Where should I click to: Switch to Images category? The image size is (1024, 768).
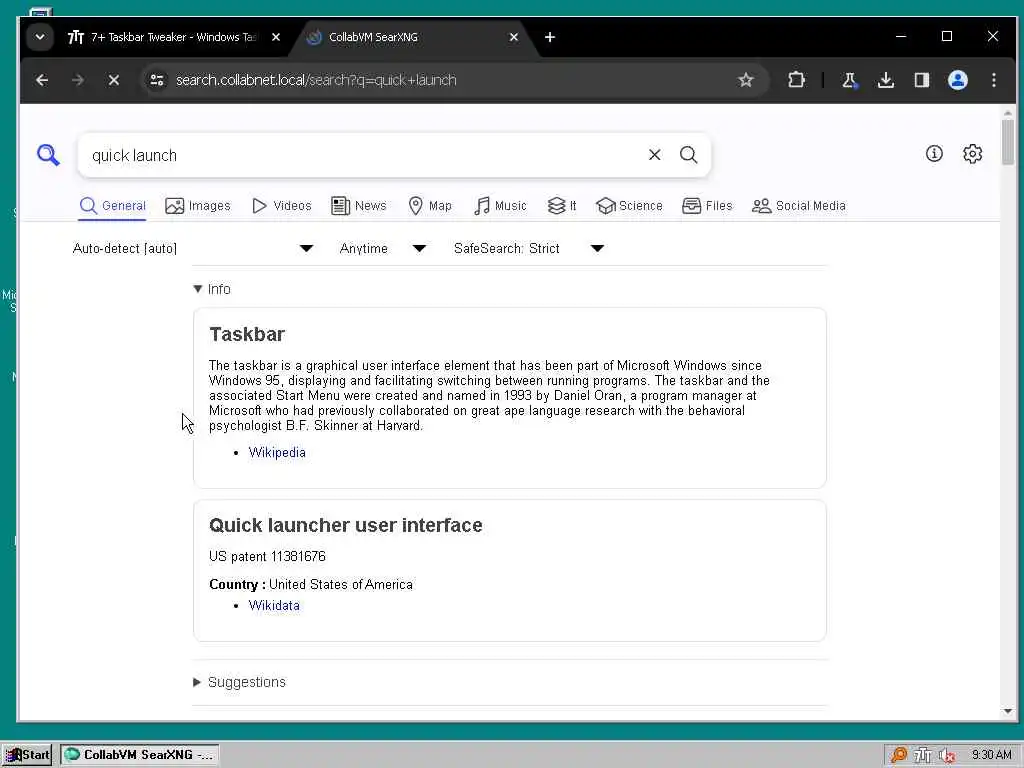(x=198, y=206)
